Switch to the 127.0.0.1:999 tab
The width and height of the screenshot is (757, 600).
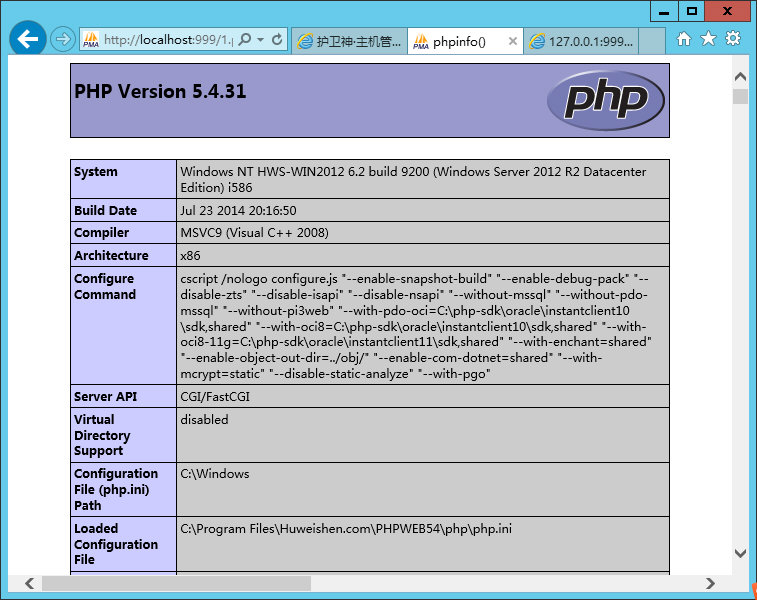coord(581,41)
